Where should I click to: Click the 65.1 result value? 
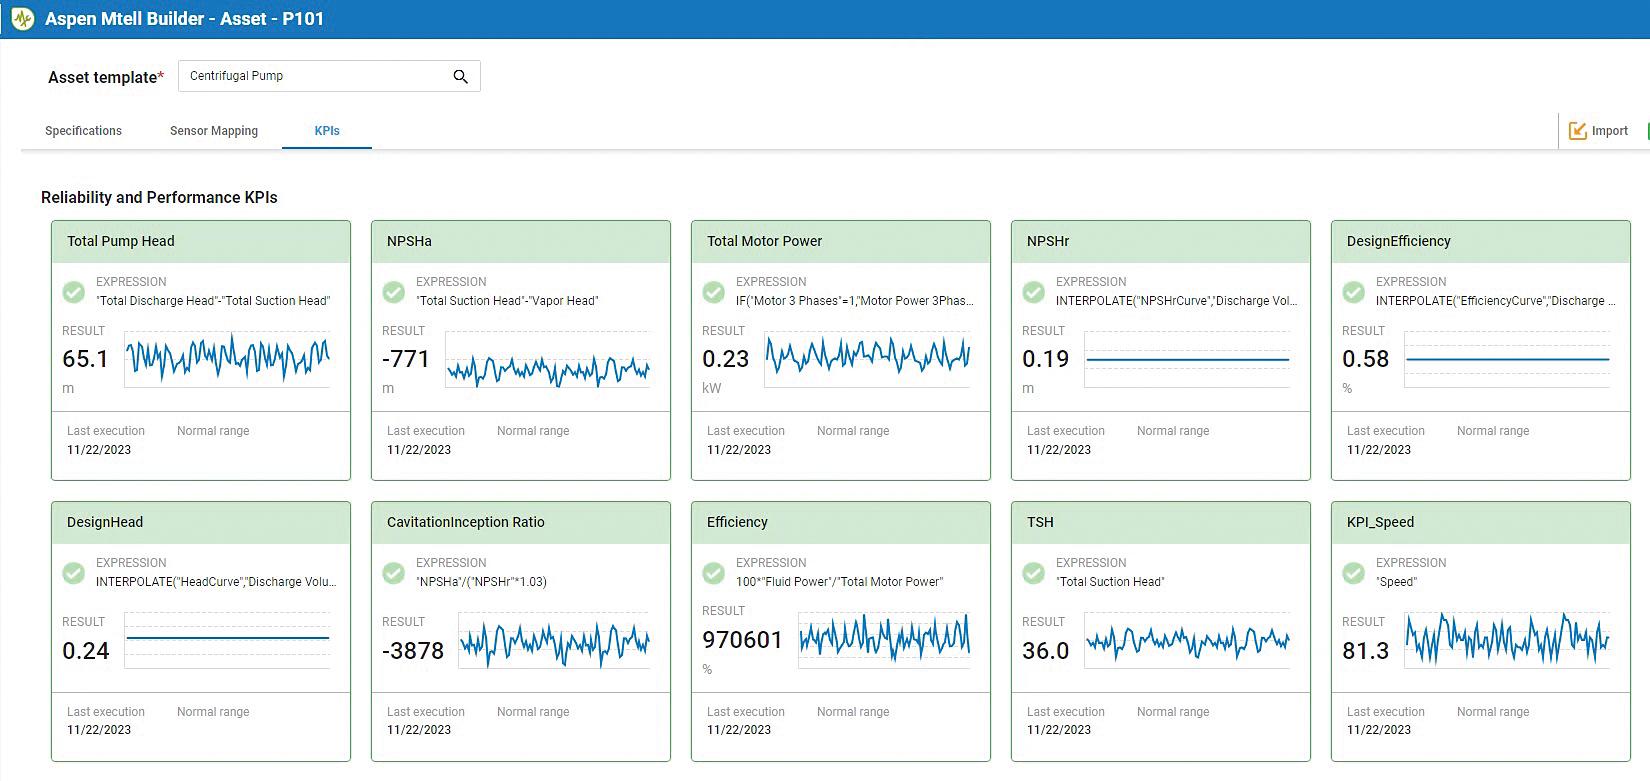click(85, 359)
